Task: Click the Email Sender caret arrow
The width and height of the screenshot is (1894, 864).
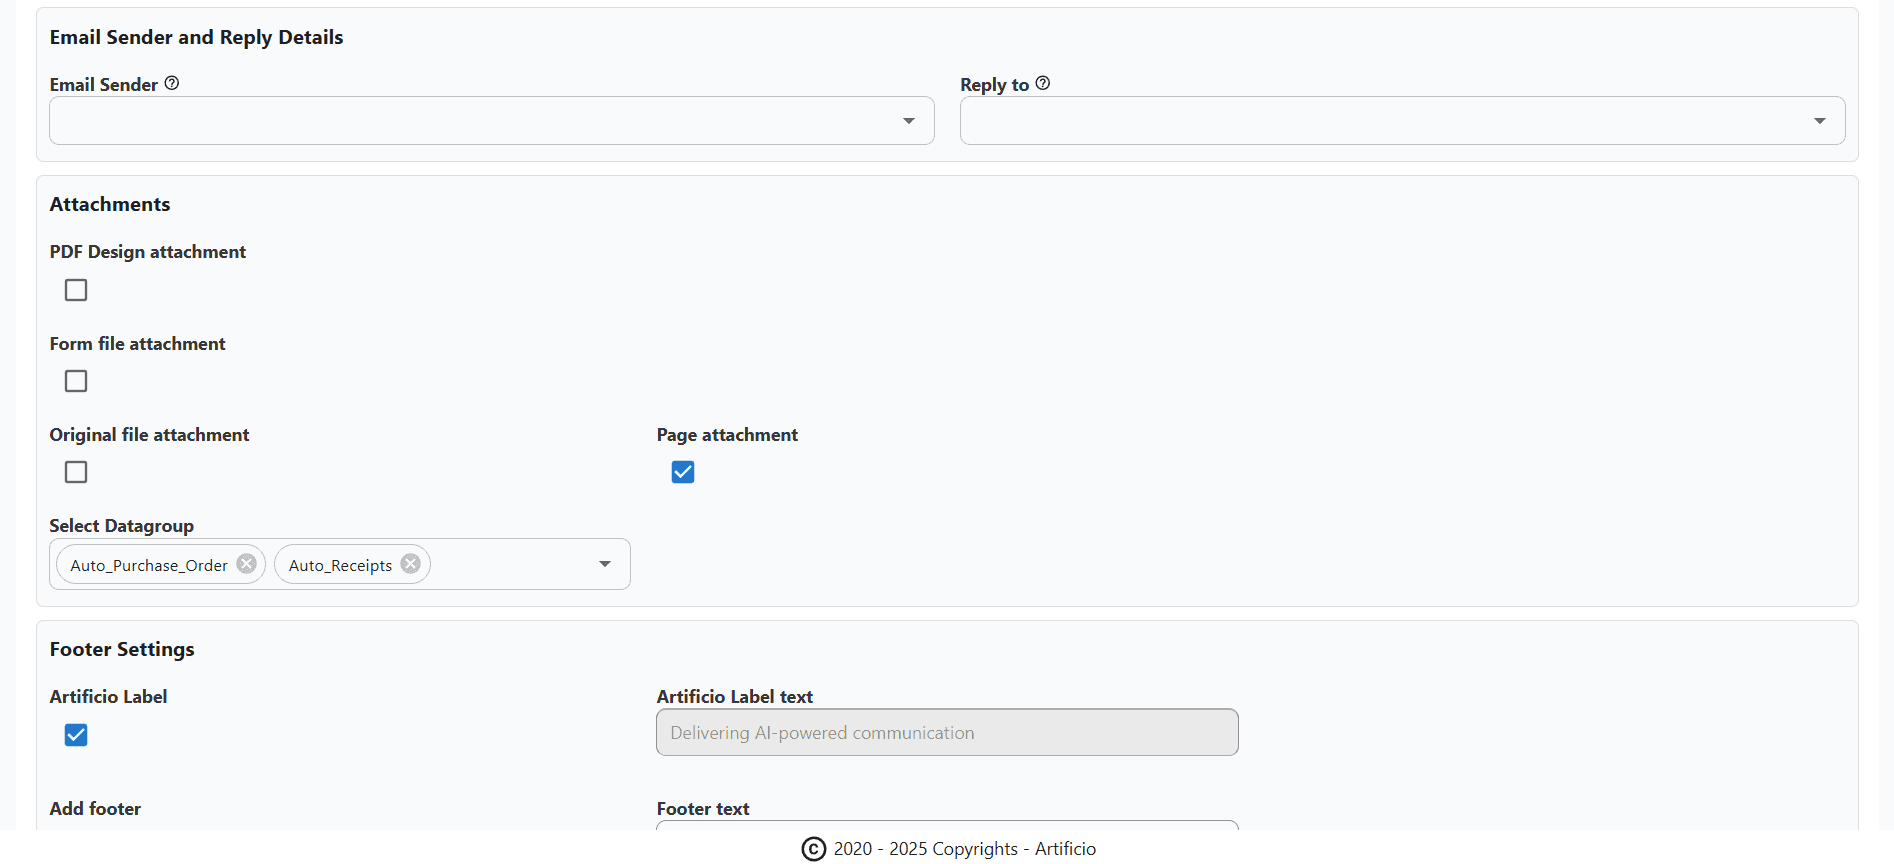Action: [x=908, y=121]
